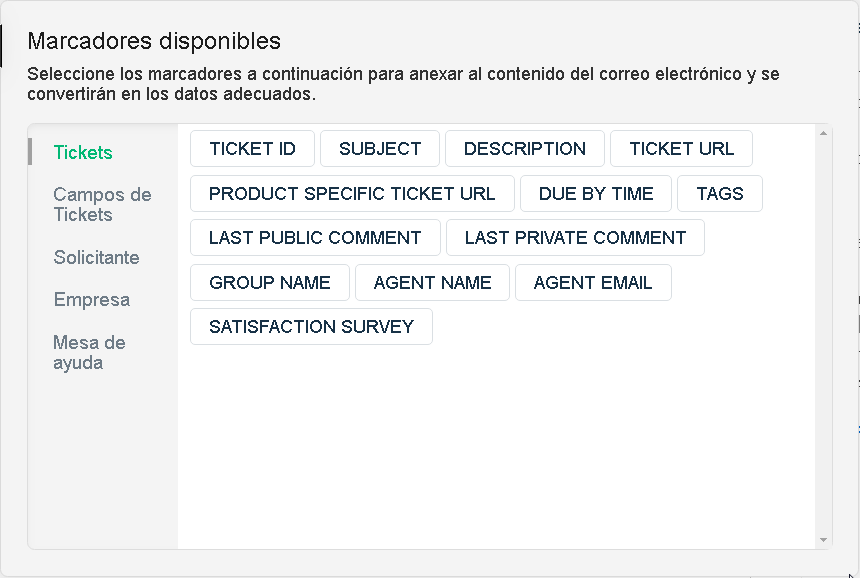Image resolution: width=860 pixels, height=578 pixels.
Task: Insert LAST PRIVATE COMMENT placeholder
Action: pyautogui.click(x=575, y=238)
